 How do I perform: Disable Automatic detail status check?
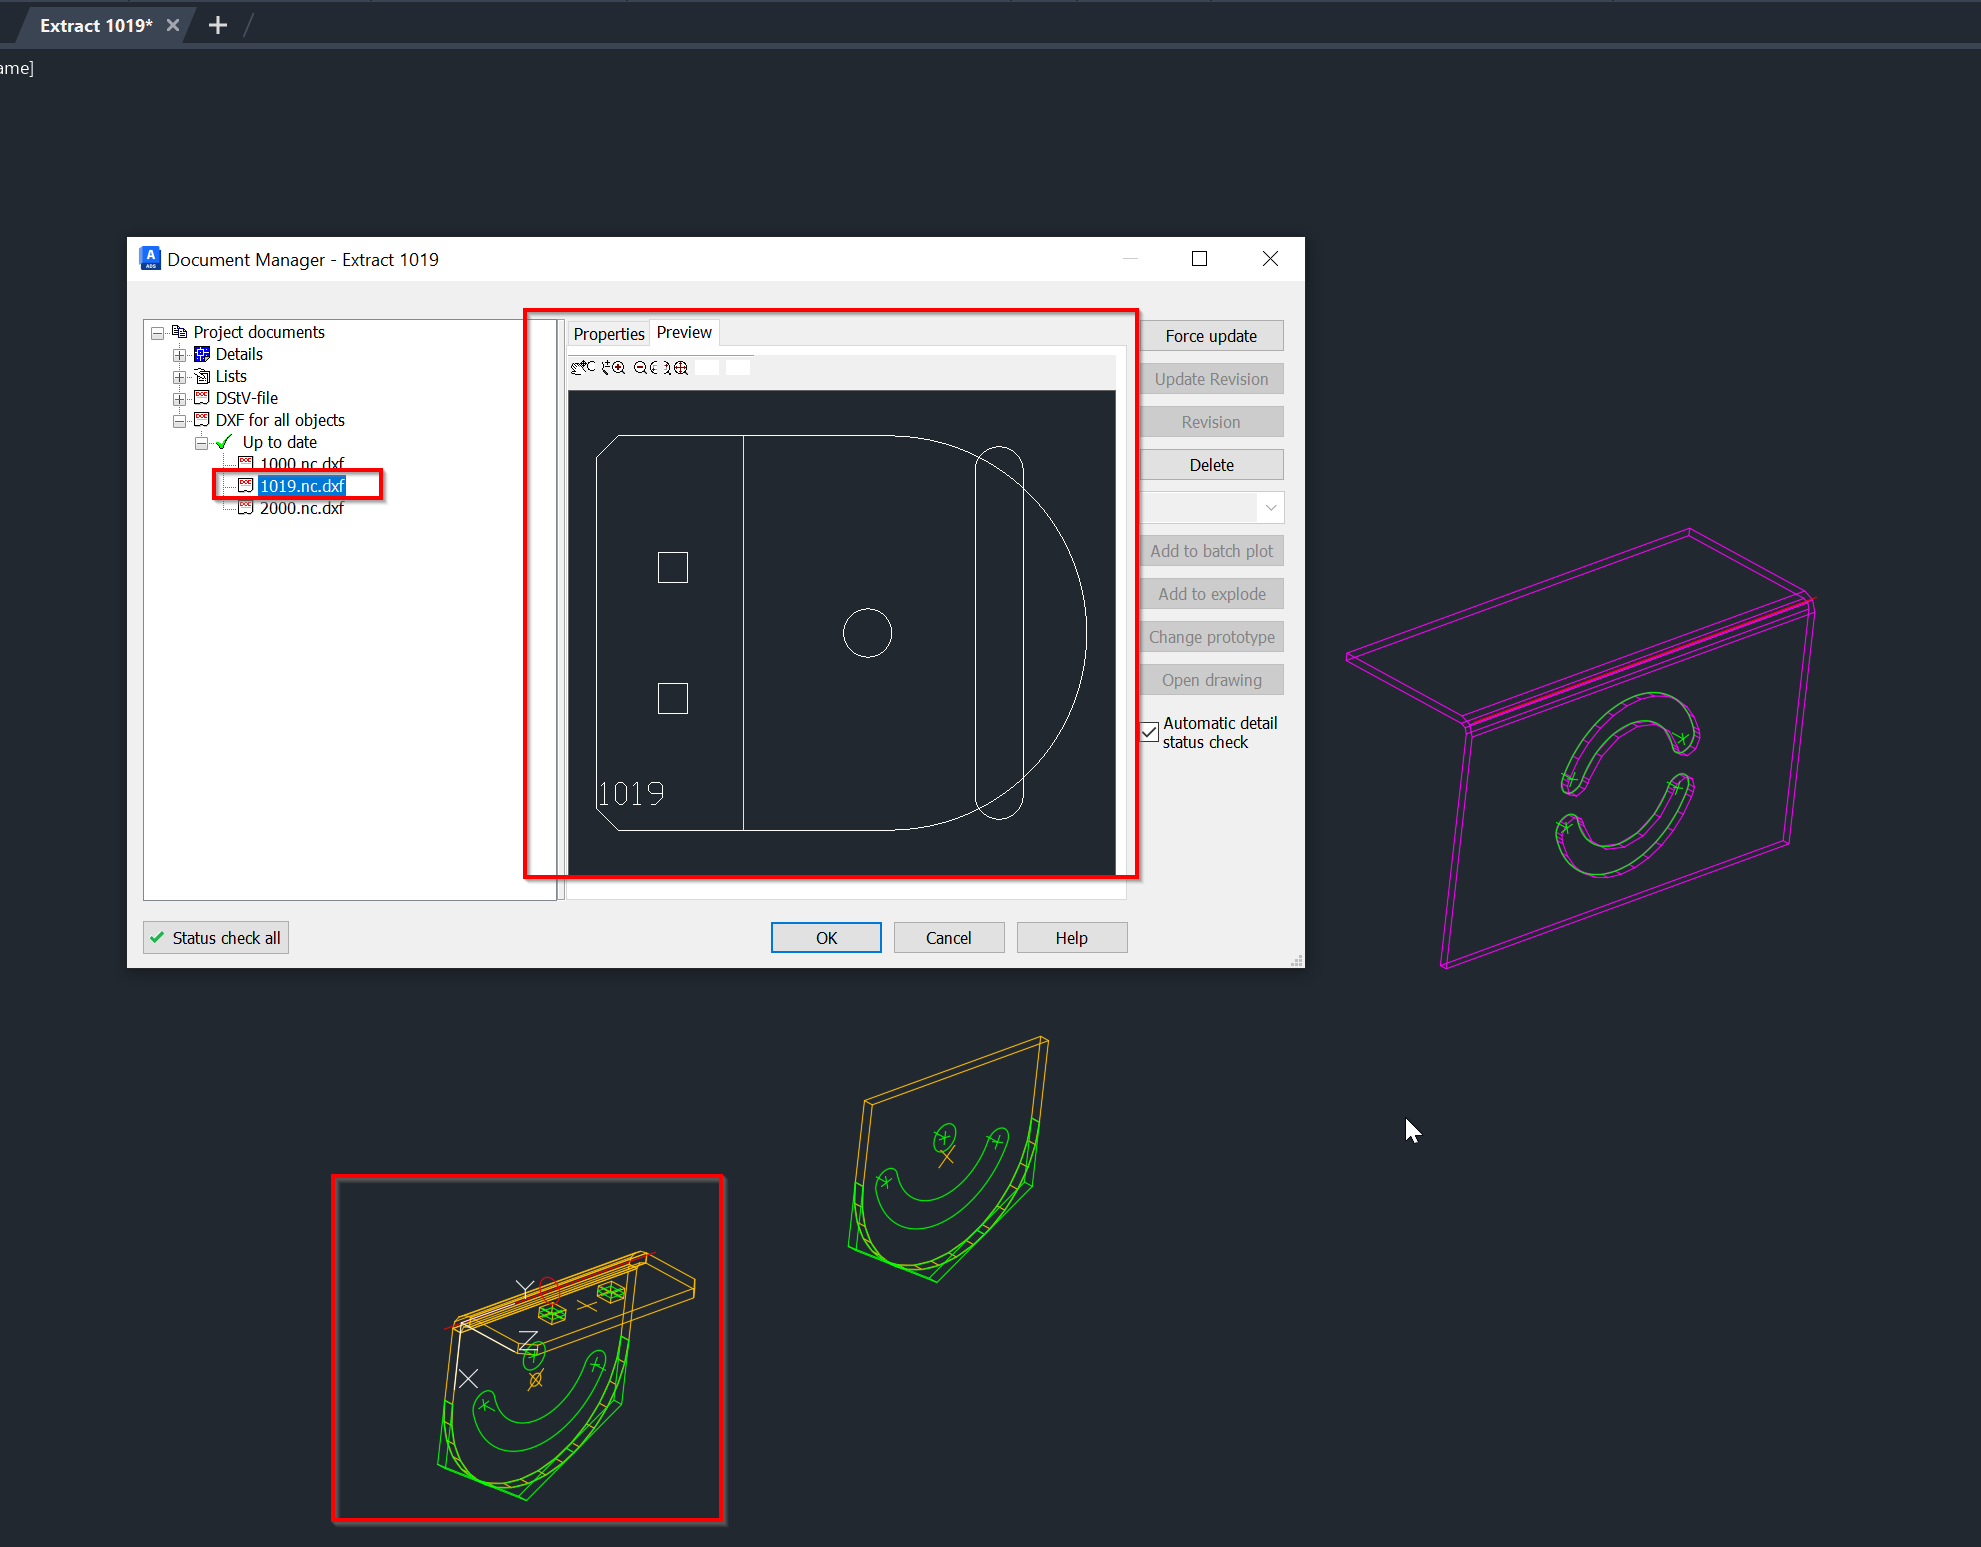(x=1148, y=733)
